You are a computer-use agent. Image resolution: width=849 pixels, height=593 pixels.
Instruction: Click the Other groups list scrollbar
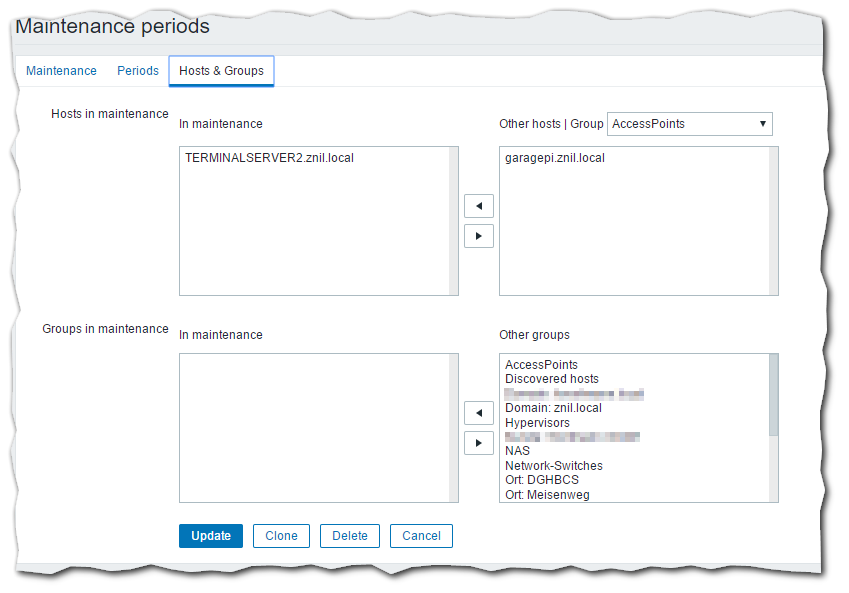(x=773, y=395)
